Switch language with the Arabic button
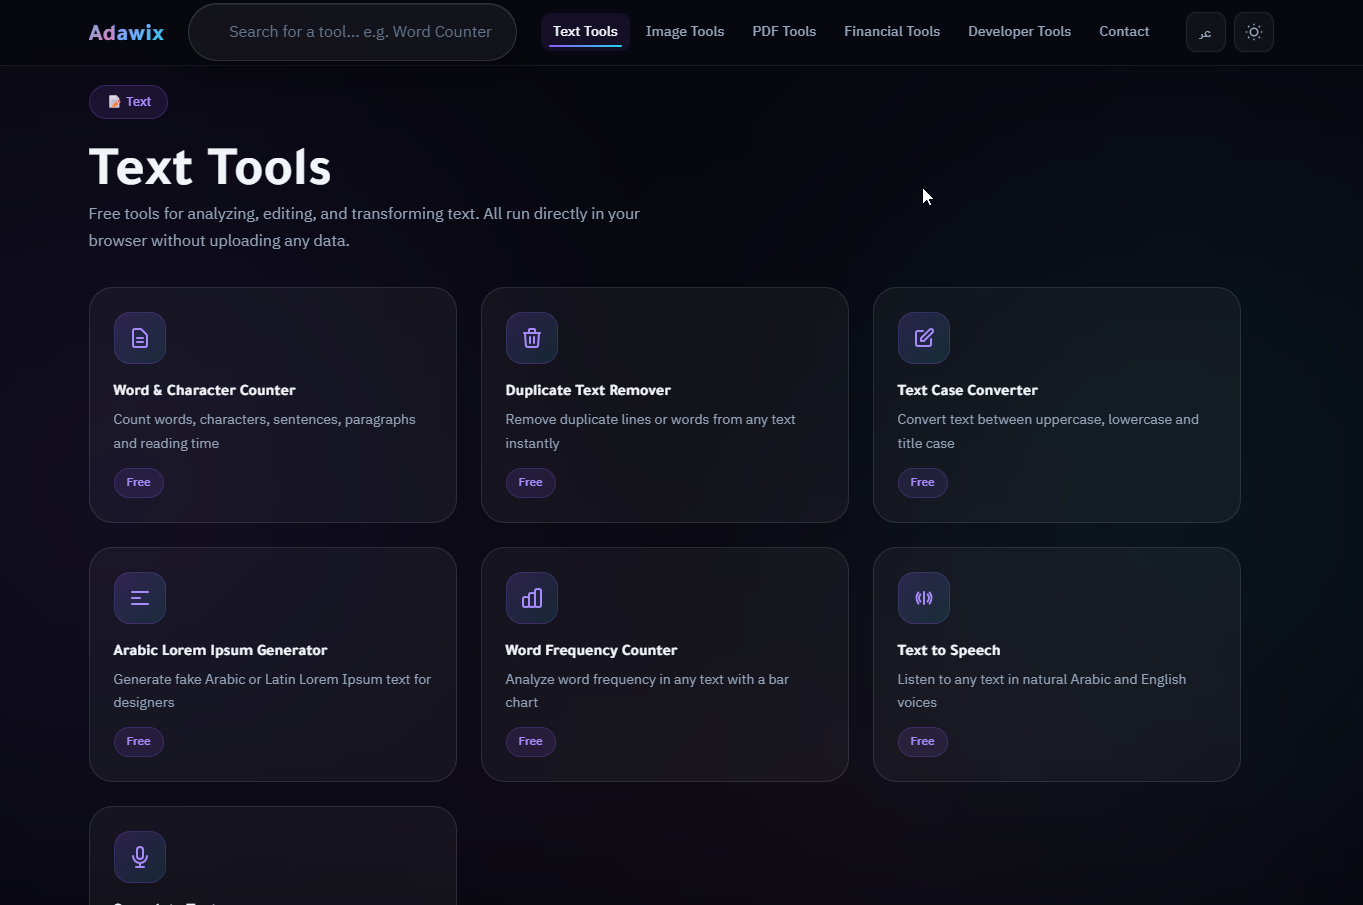 1206,32
